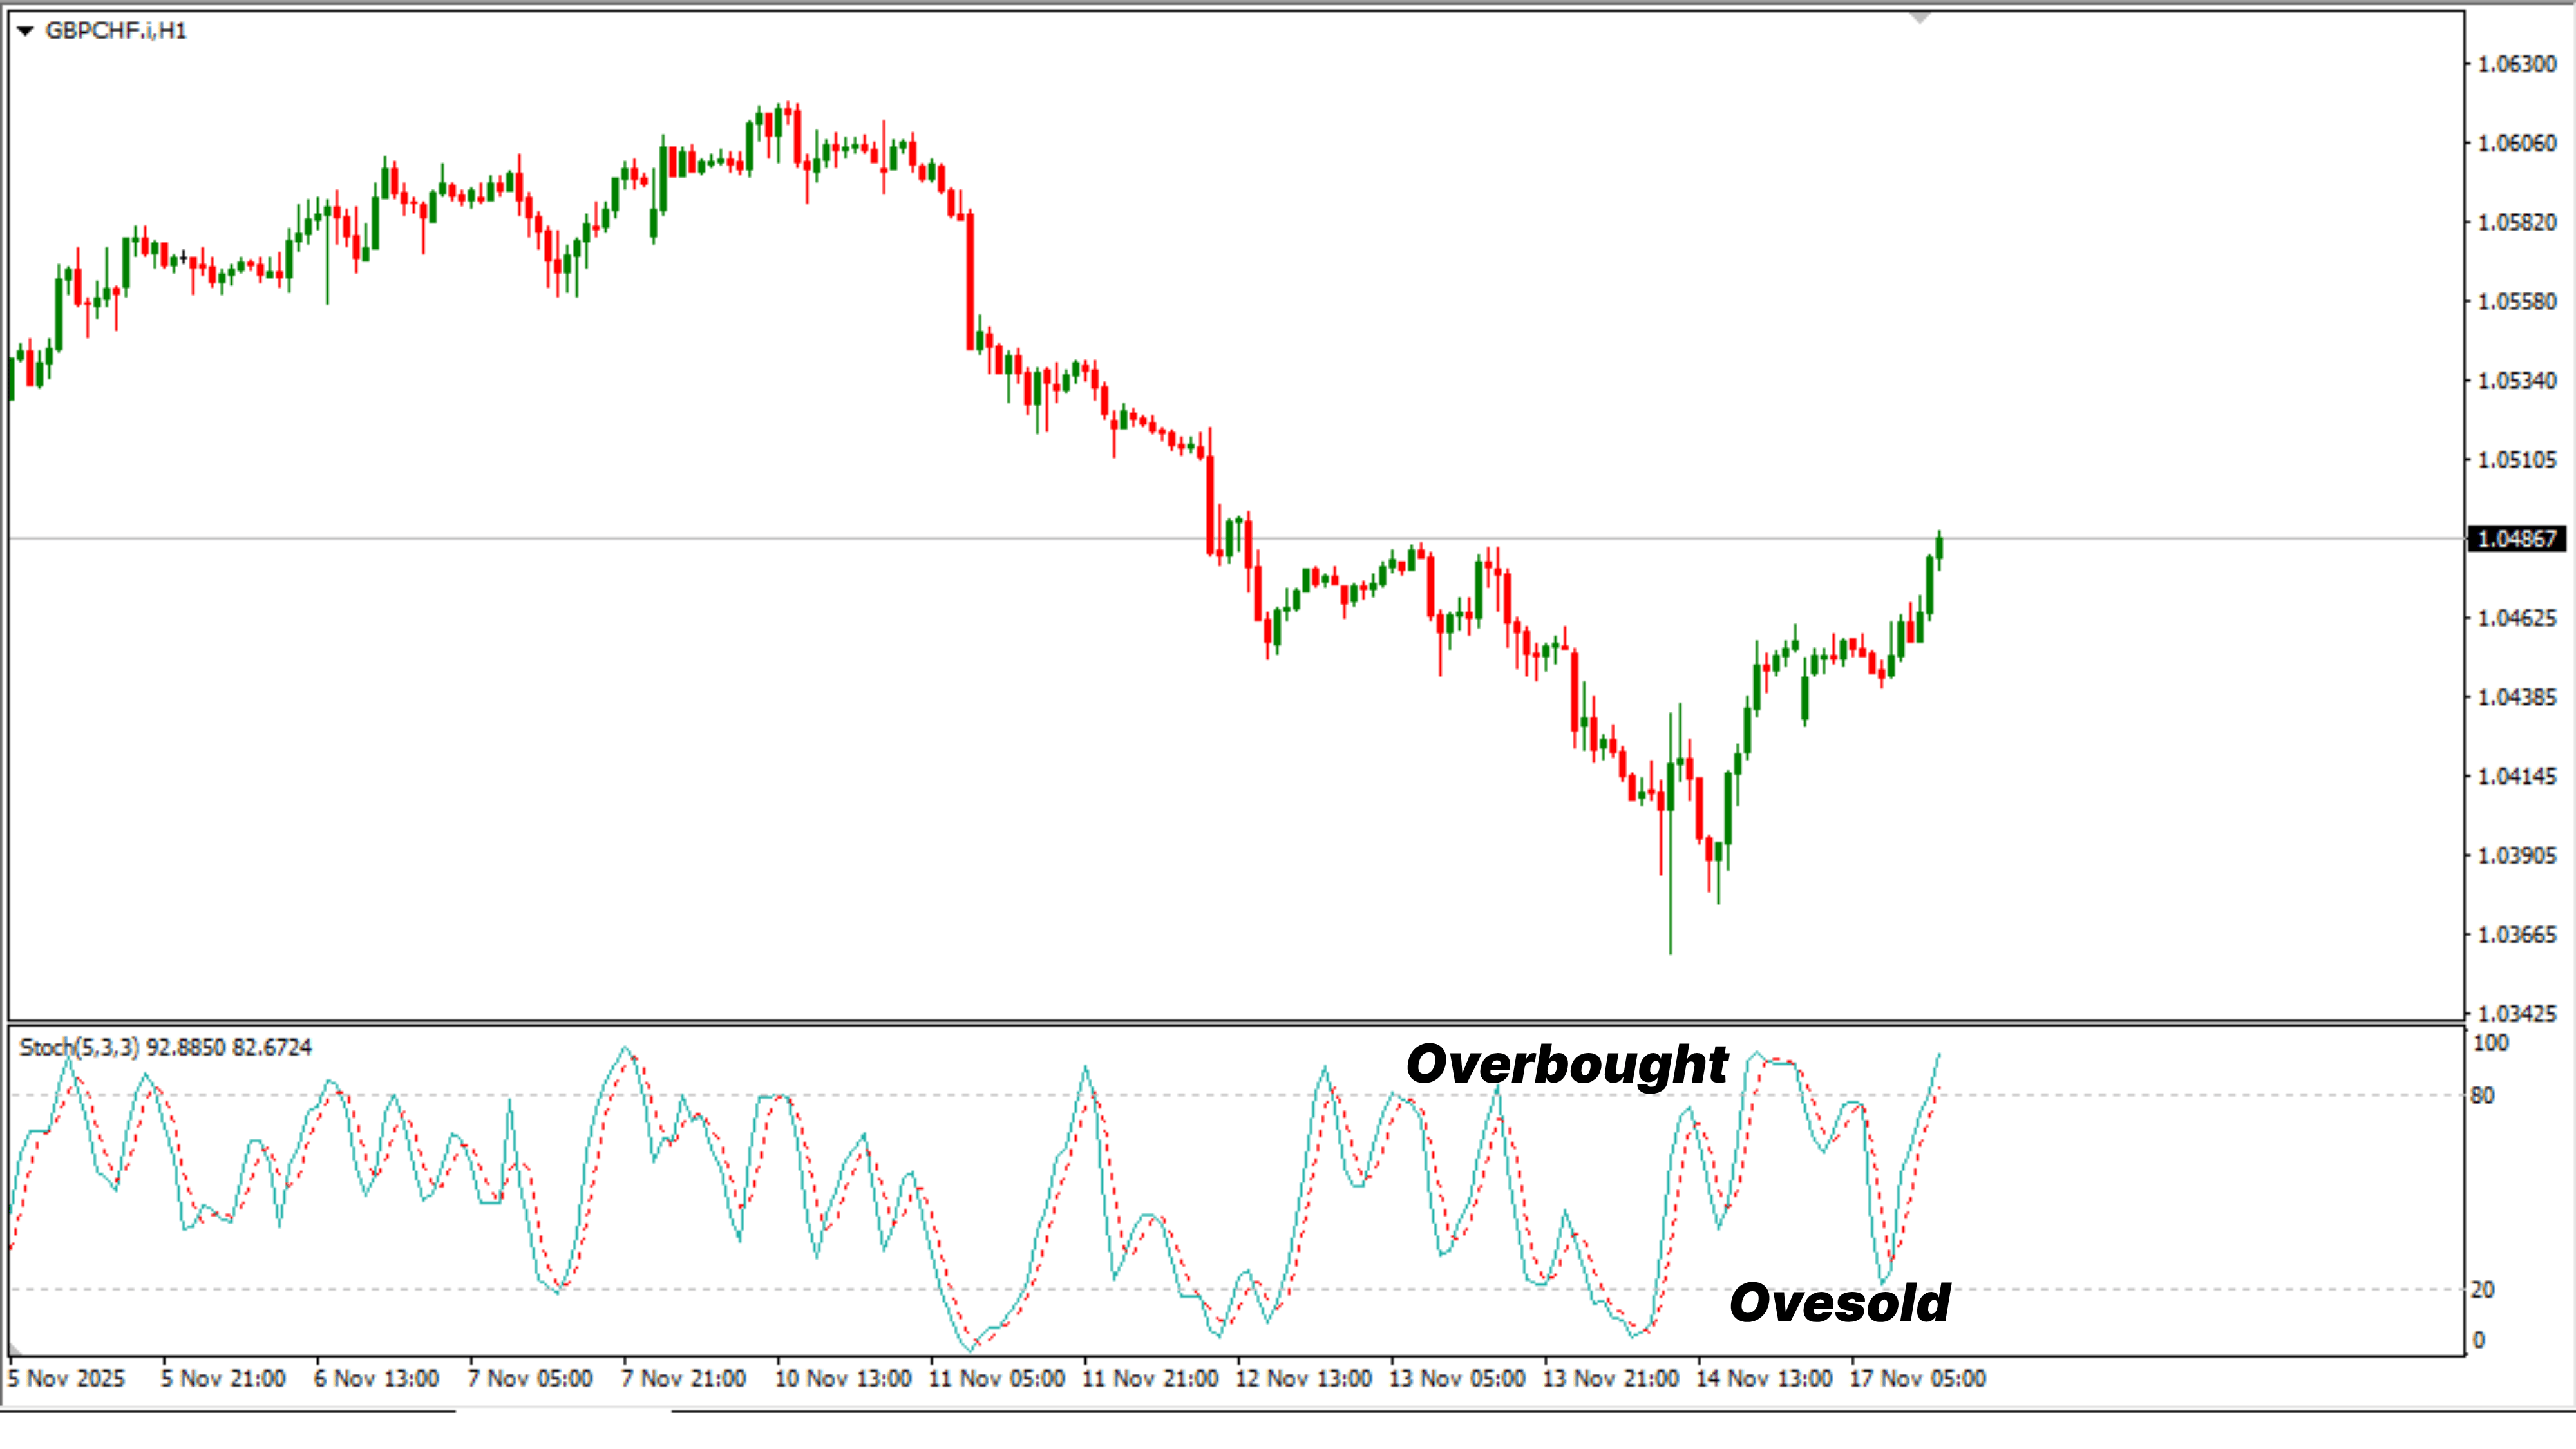Click the price scale value 1.06060
Viewport: 2576px width, 1449px height.
click(2517, 143)
